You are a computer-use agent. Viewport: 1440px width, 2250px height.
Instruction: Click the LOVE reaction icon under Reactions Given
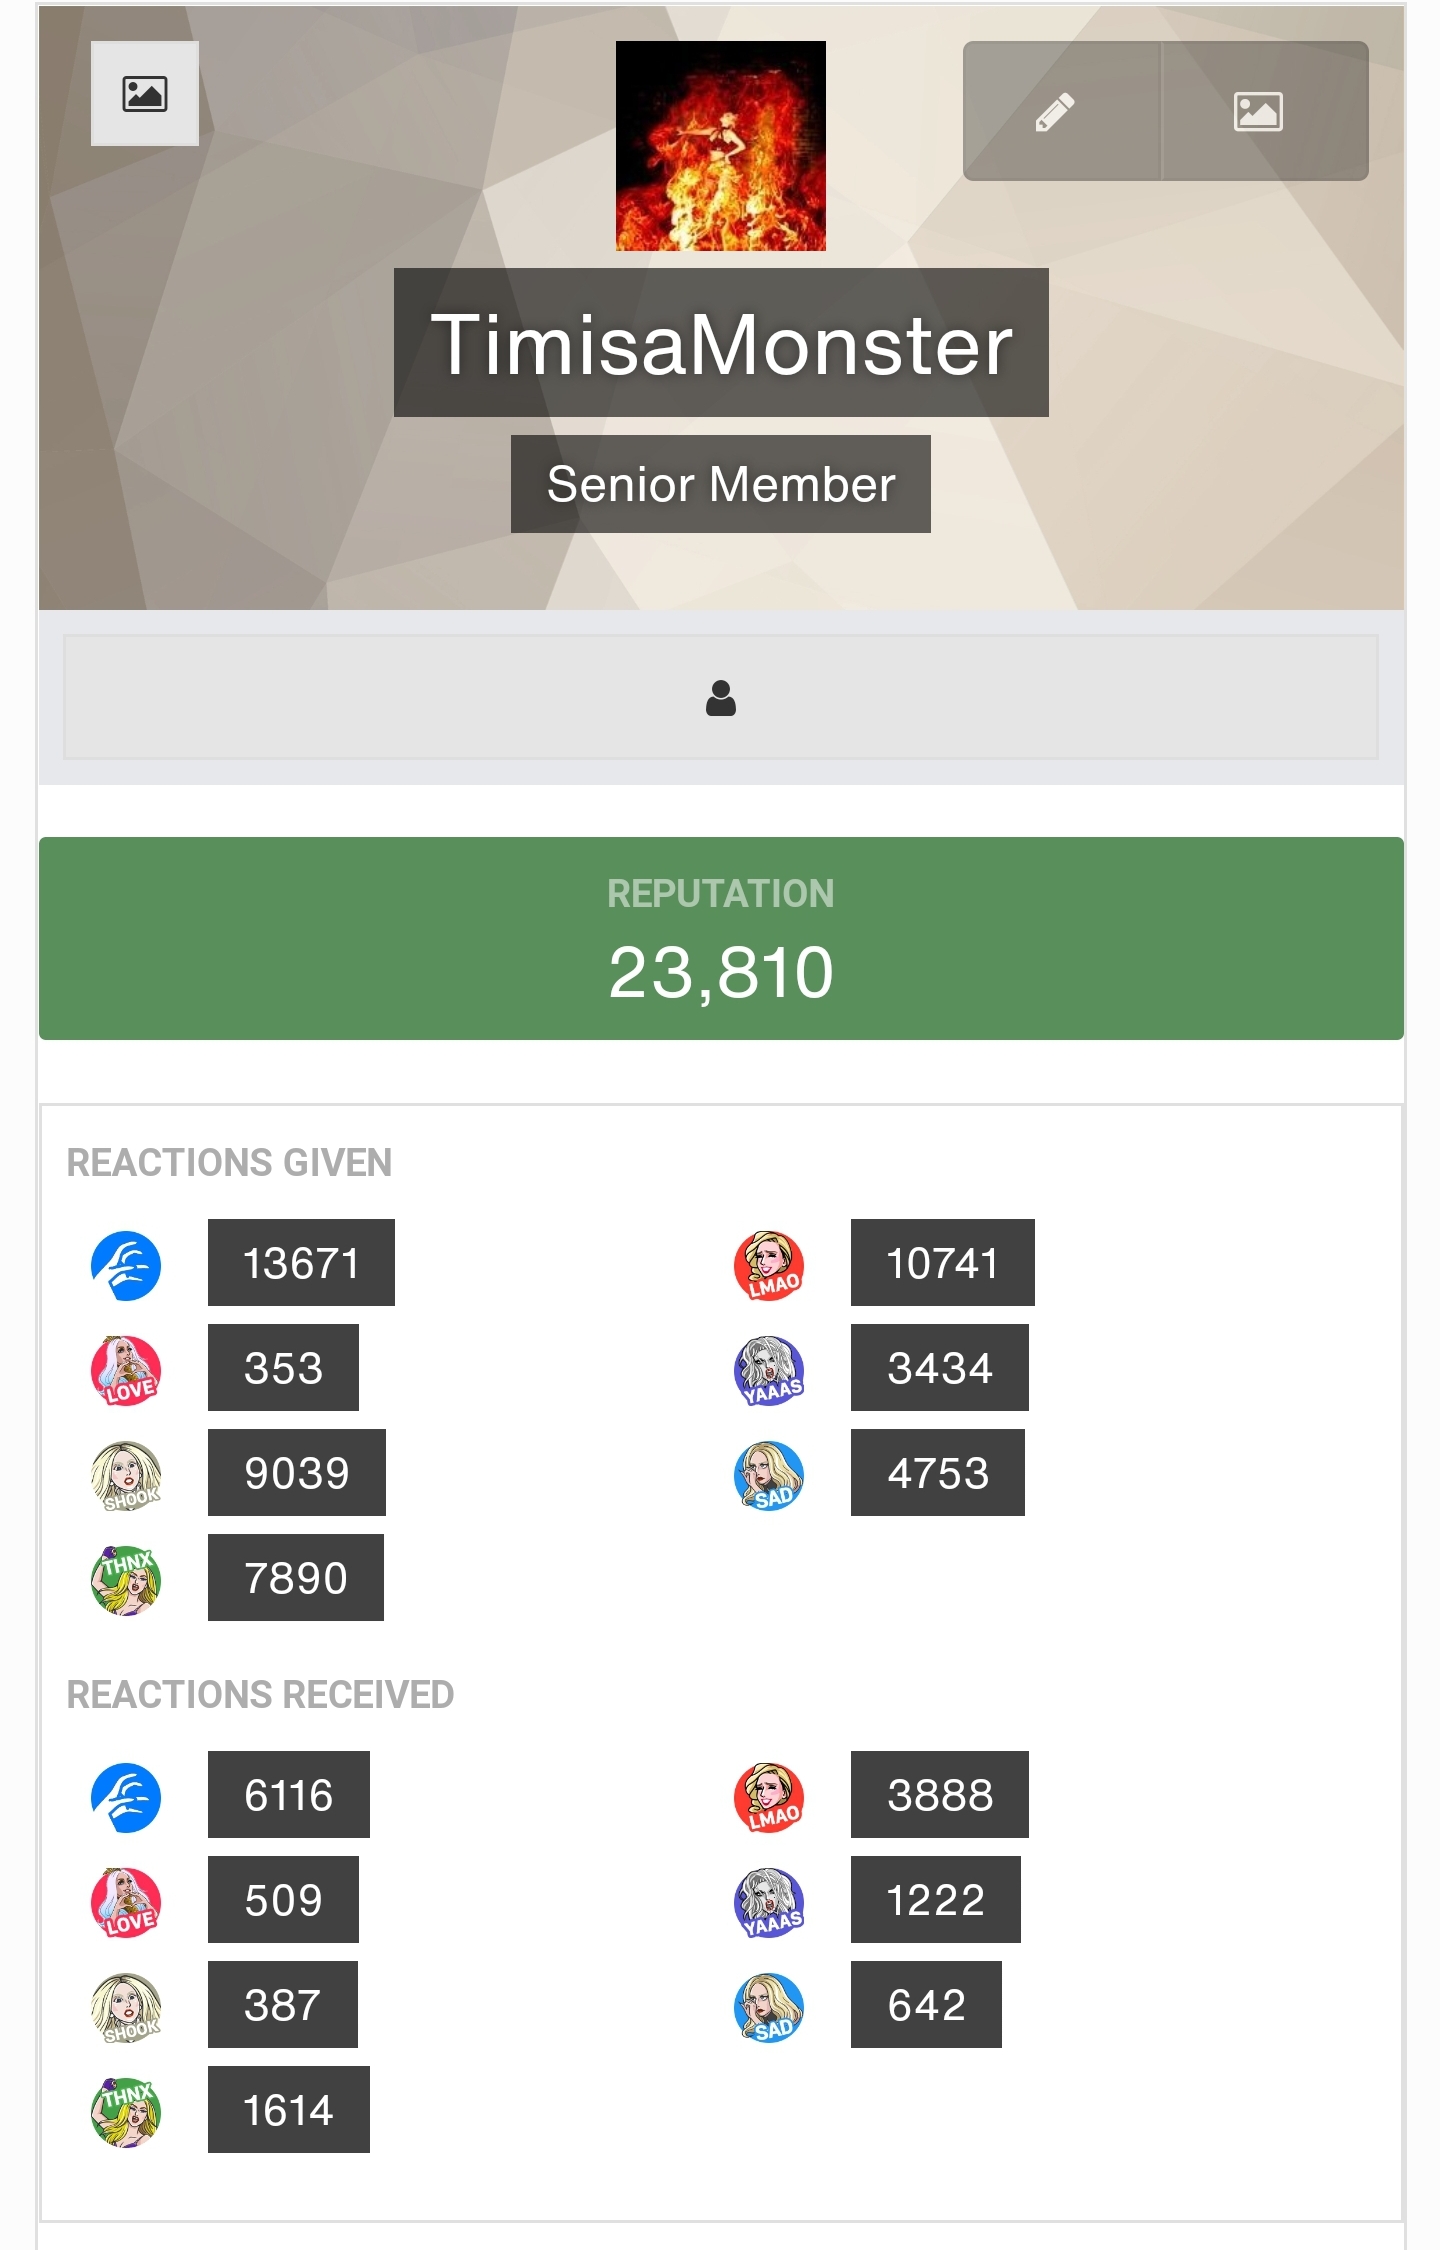click(x=127, y=1370)
